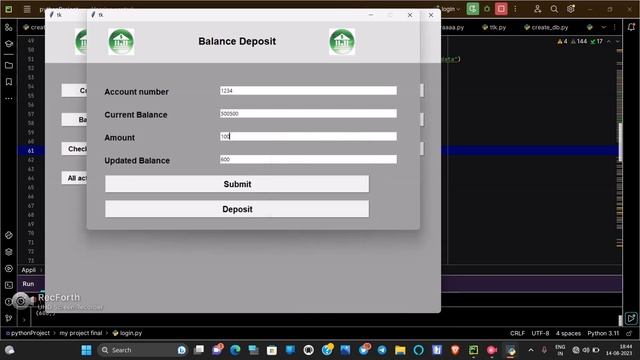Click the Deposit button
Screen dimensions: 640x360
[237, 209]
